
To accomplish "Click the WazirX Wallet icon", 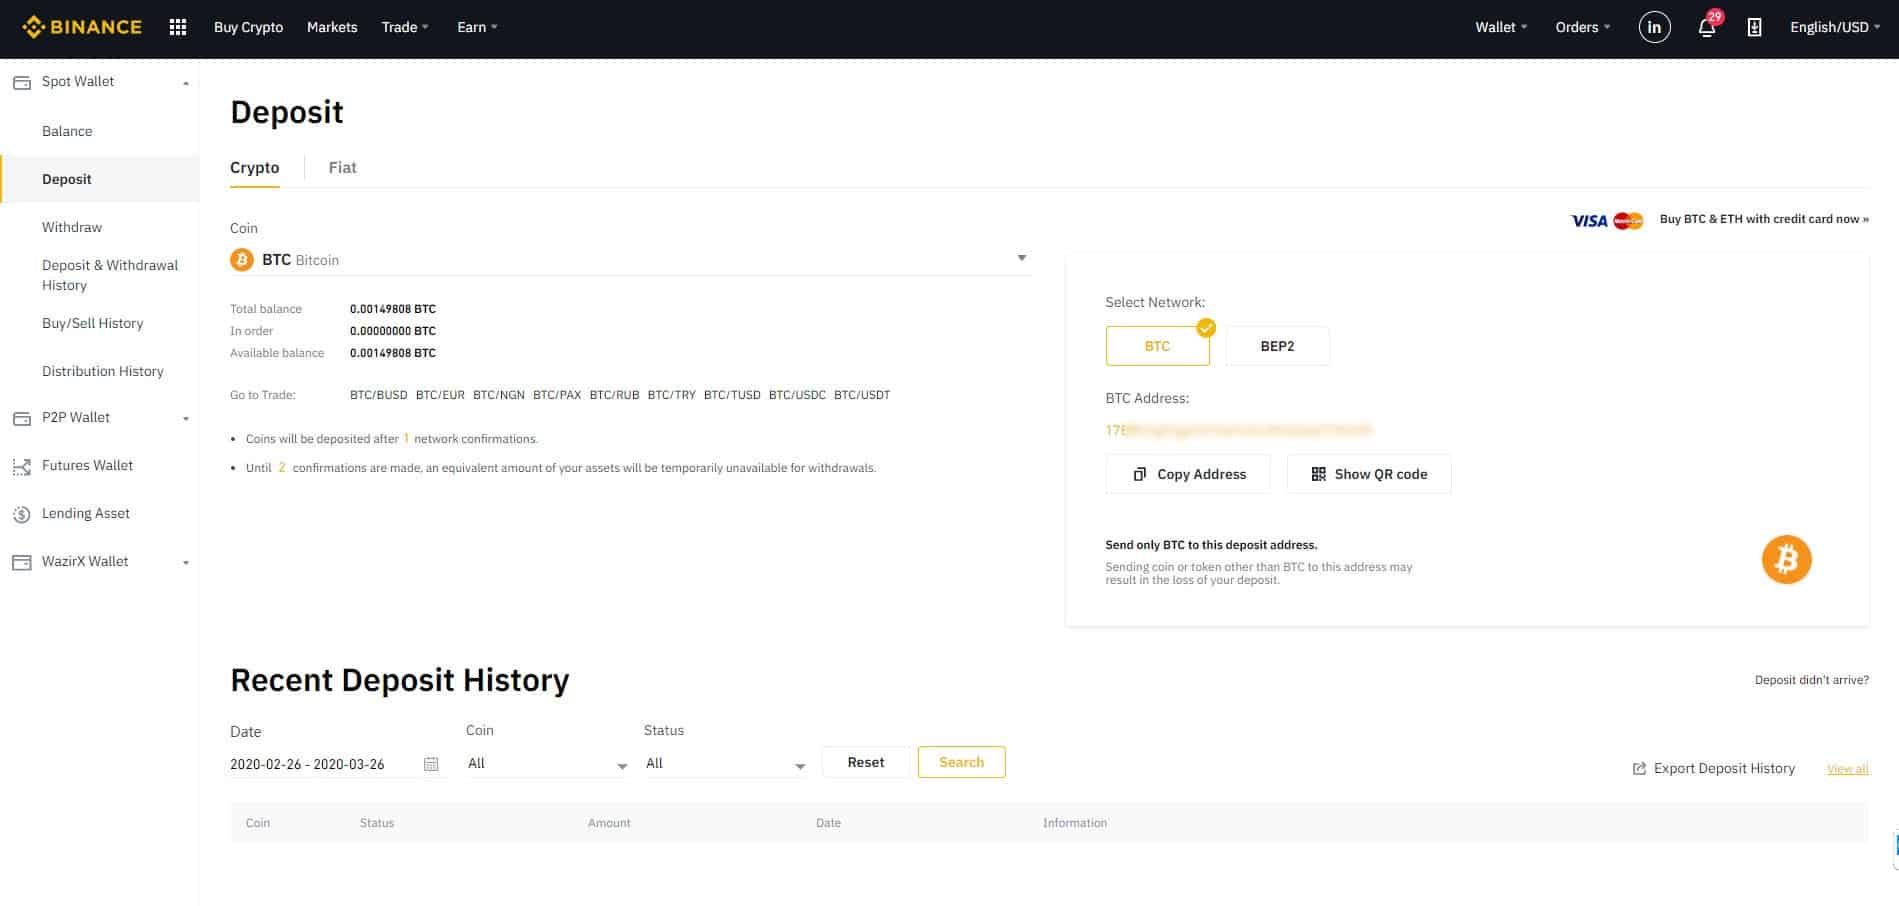I will (x=21, y=562).
